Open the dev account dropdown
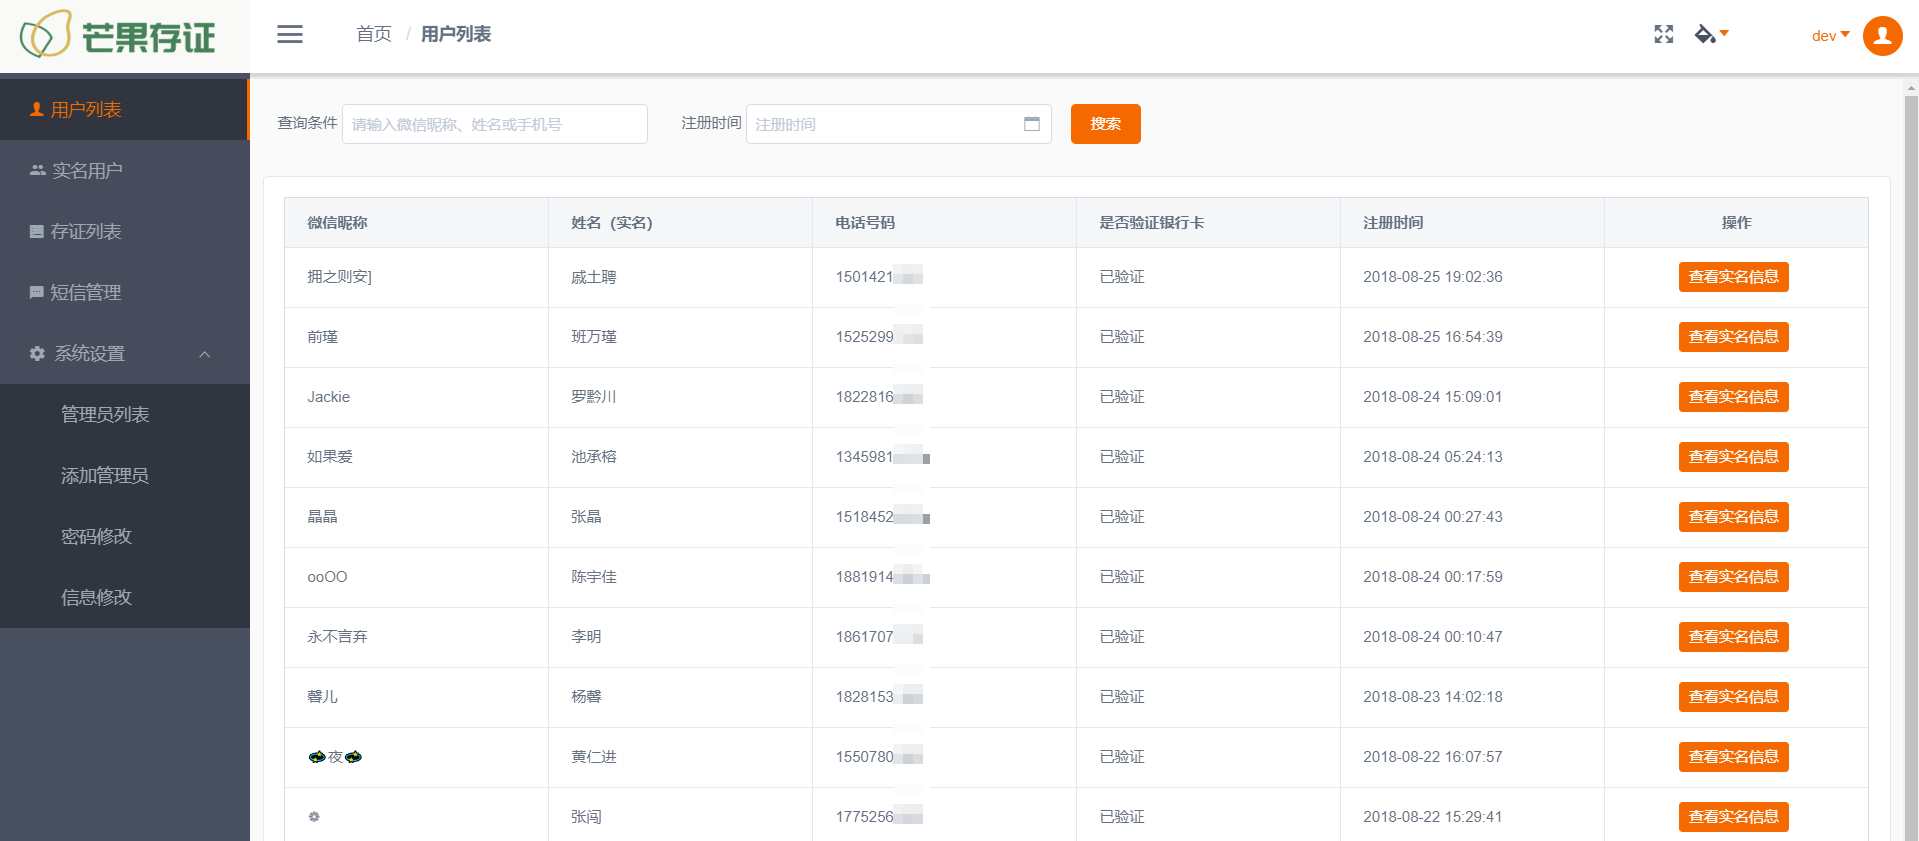The image size is (1919, 841). 1829,36
